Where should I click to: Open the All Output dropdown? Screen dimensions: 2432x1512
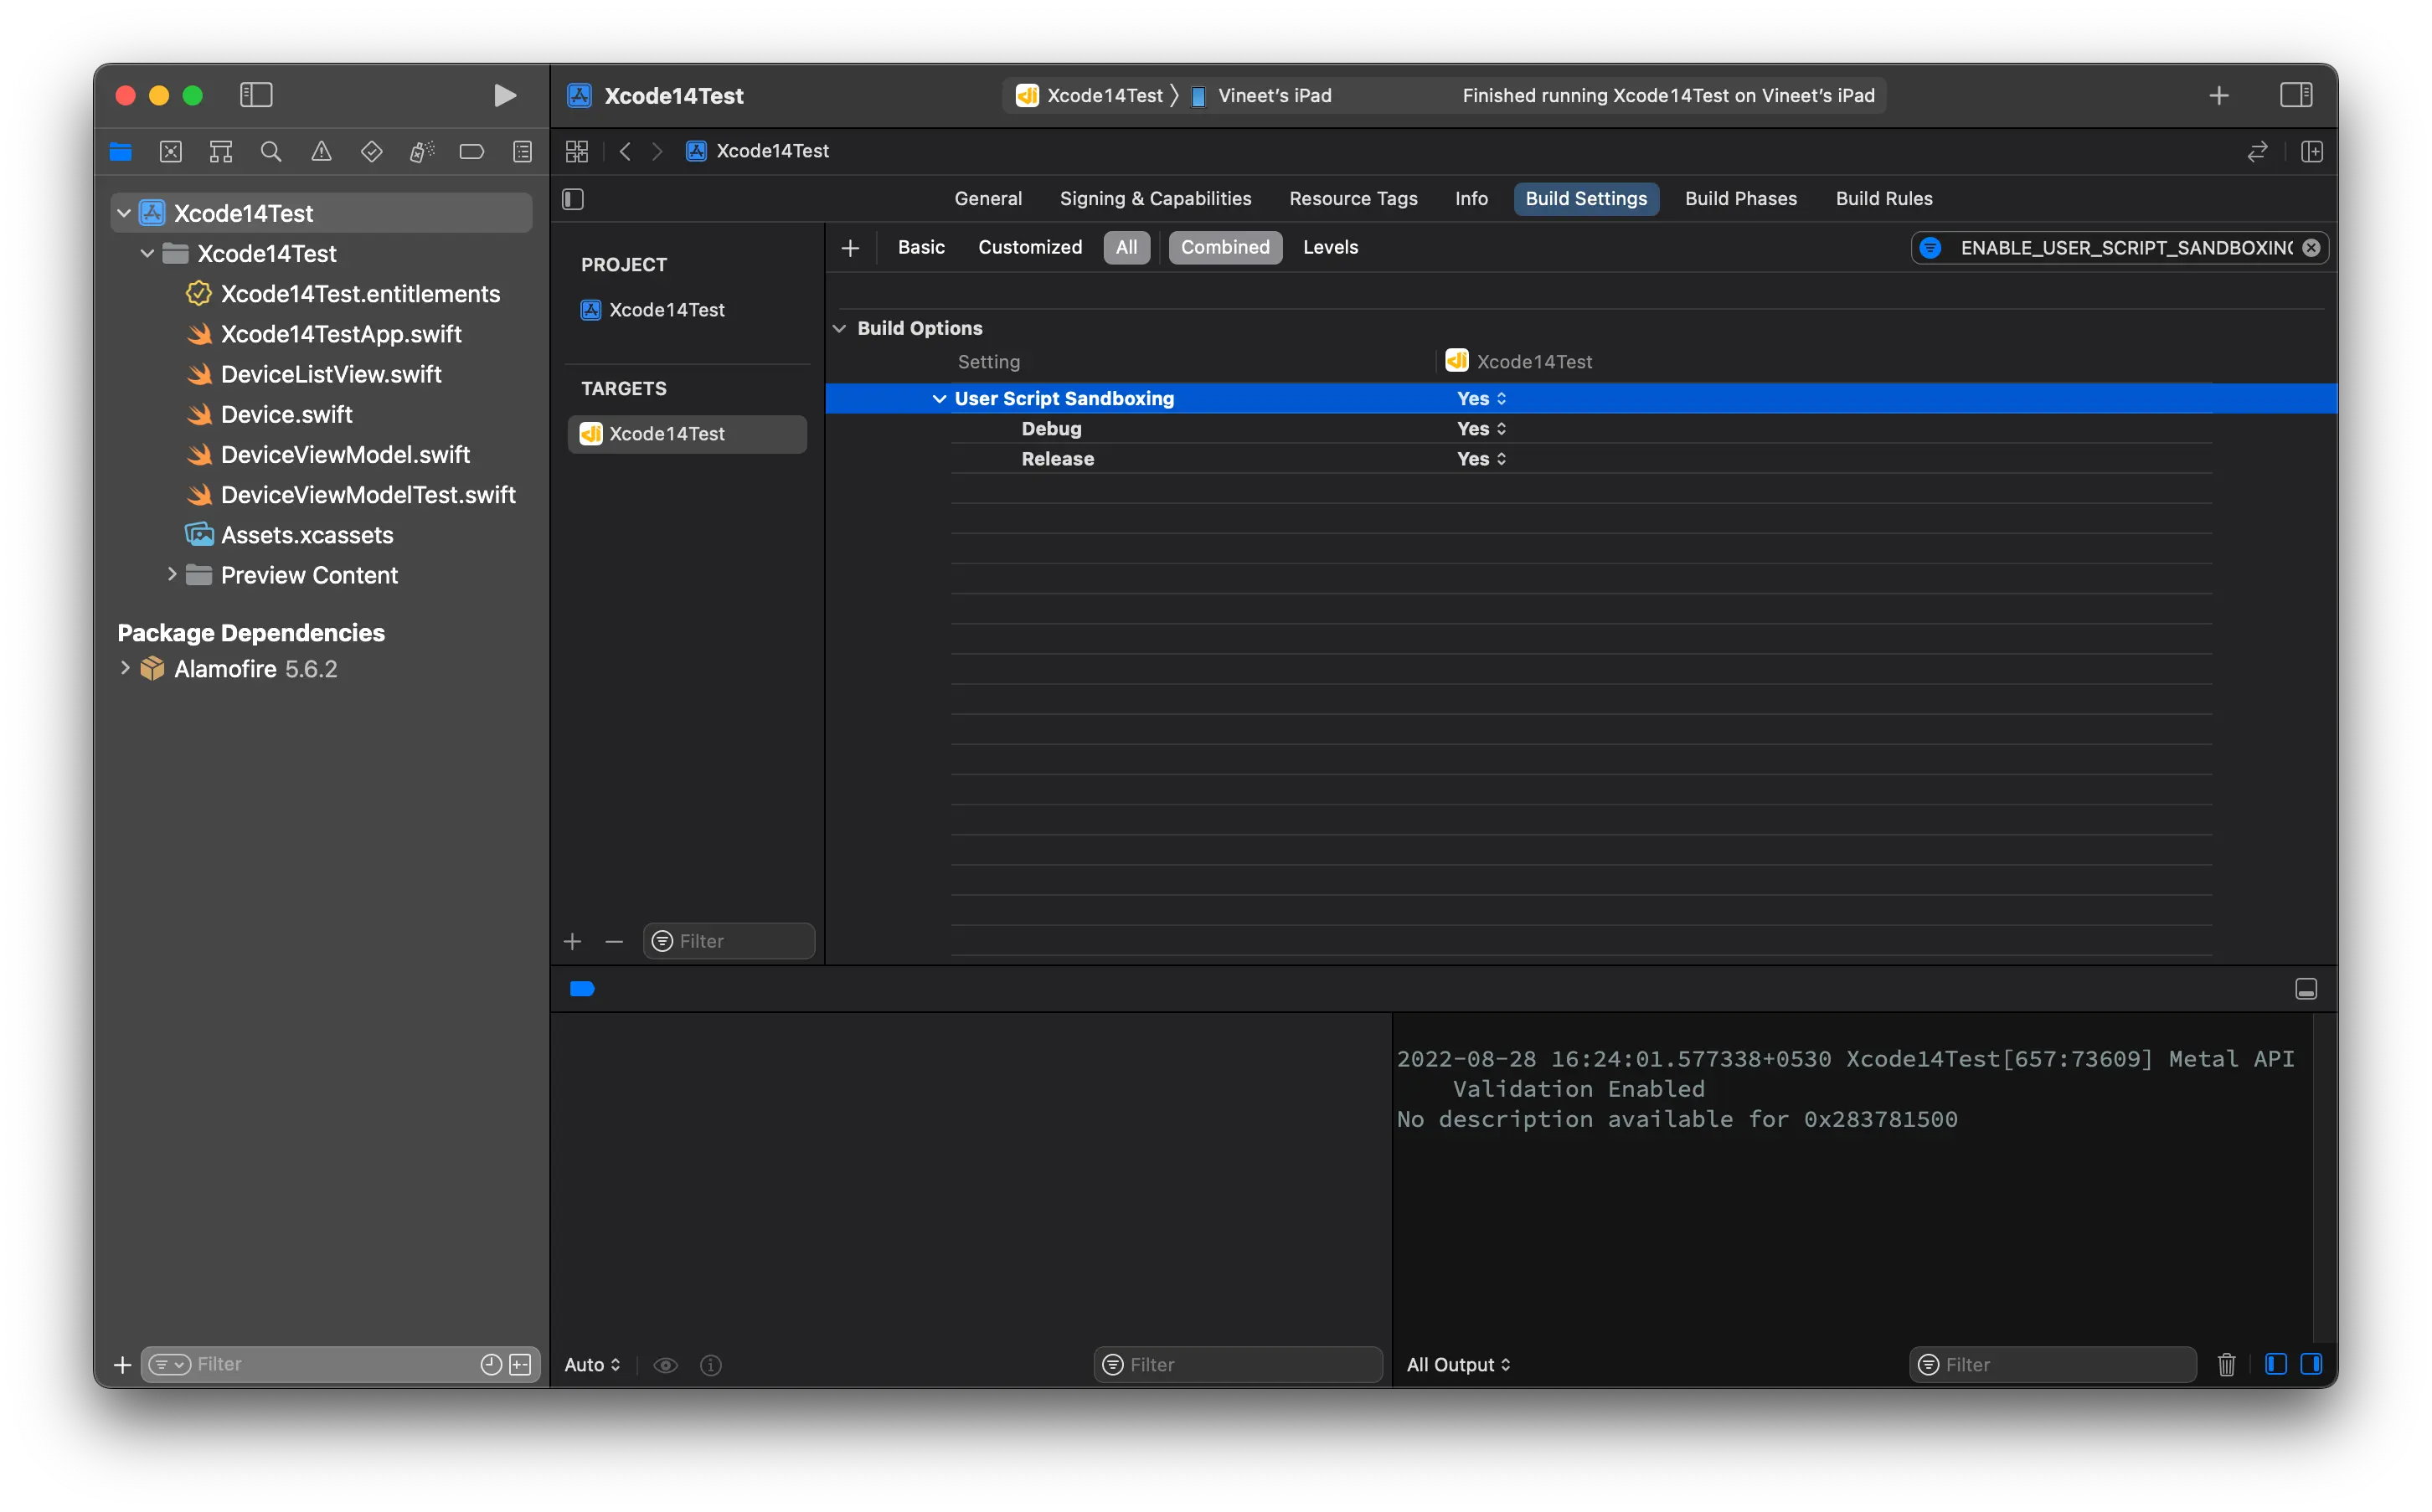[x=1458, y=1365]
